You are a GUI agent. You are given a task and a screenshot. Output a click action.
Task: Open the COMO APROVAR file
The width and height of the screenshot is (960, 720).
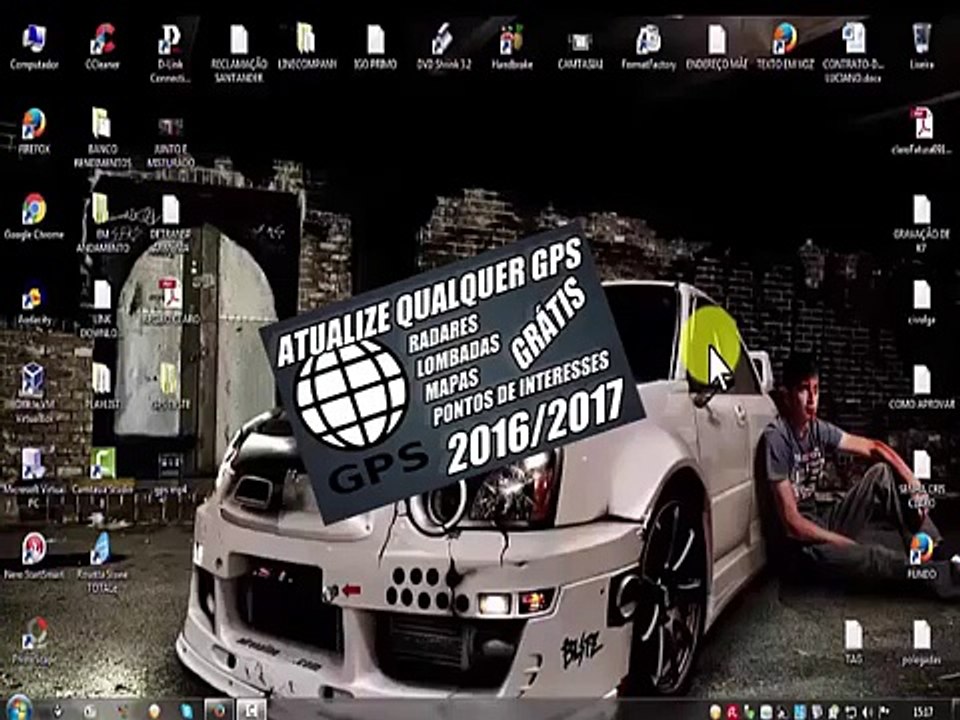pyautogui.click(x=921, y=381)
